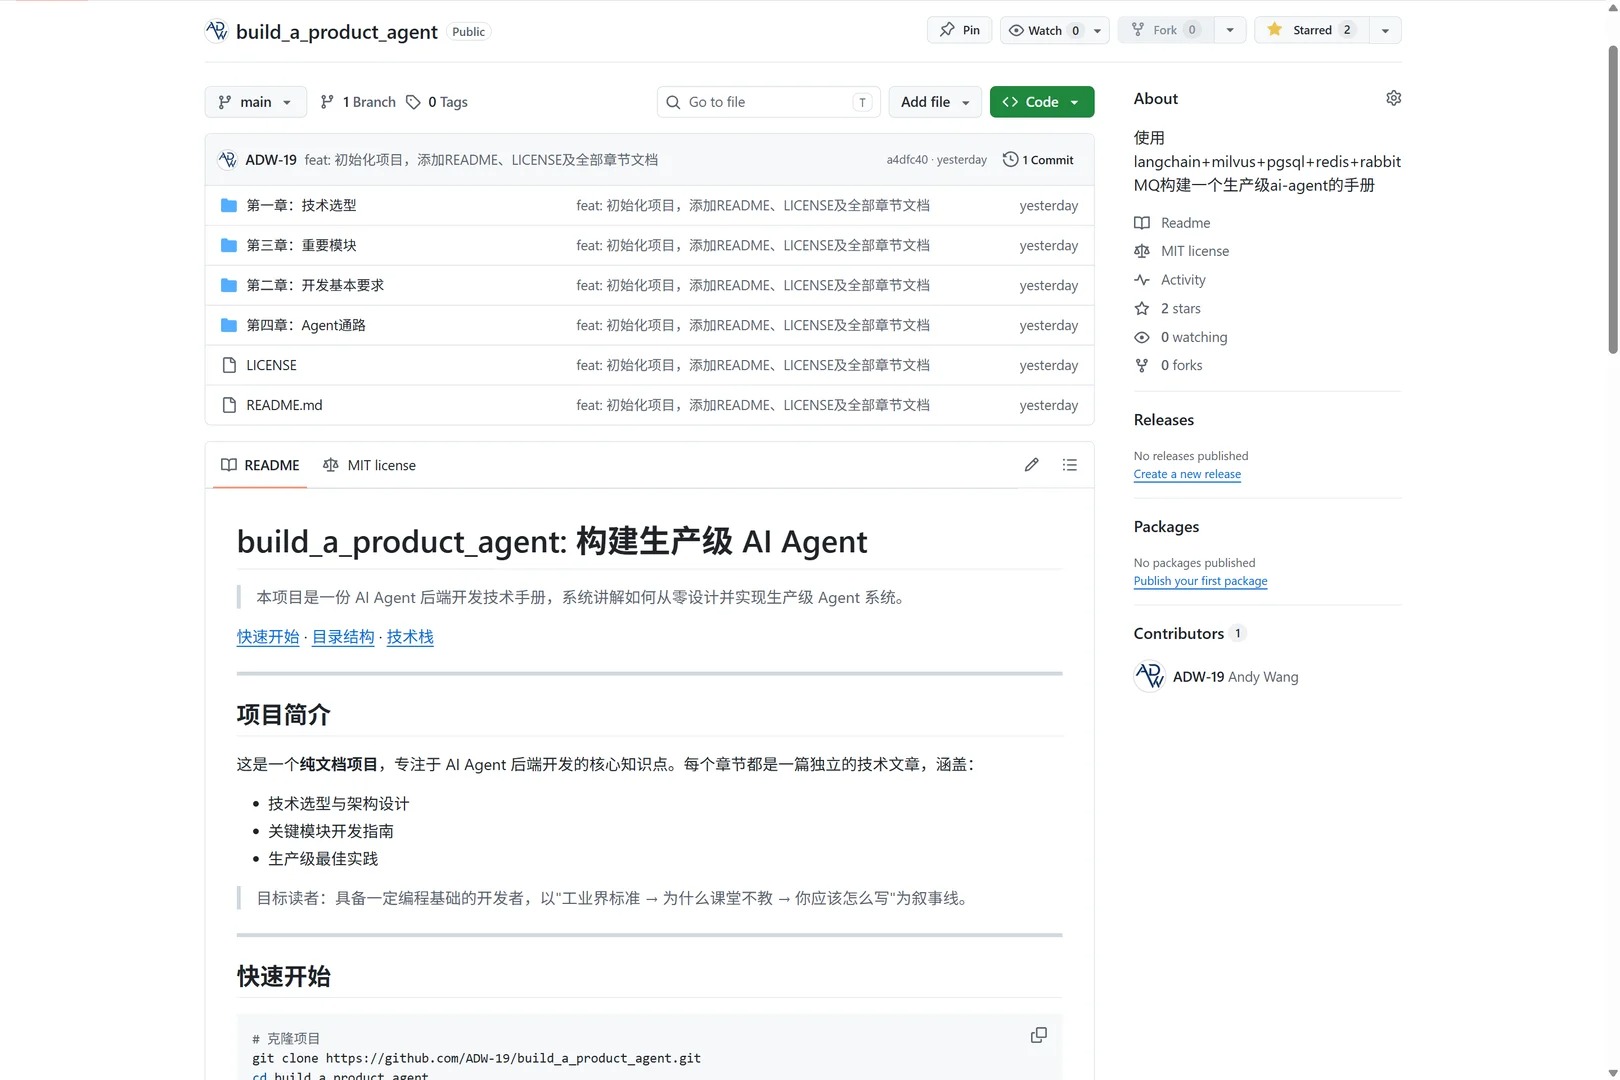Click the ADW-19 contributor avatar
This screenshot has height=1080, width=1620.
1150,677
